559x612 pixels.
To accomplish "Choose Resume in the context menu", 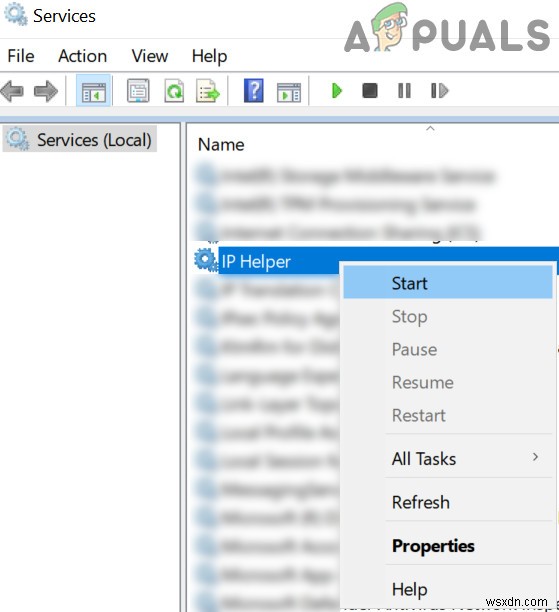I will pos(448,382).
